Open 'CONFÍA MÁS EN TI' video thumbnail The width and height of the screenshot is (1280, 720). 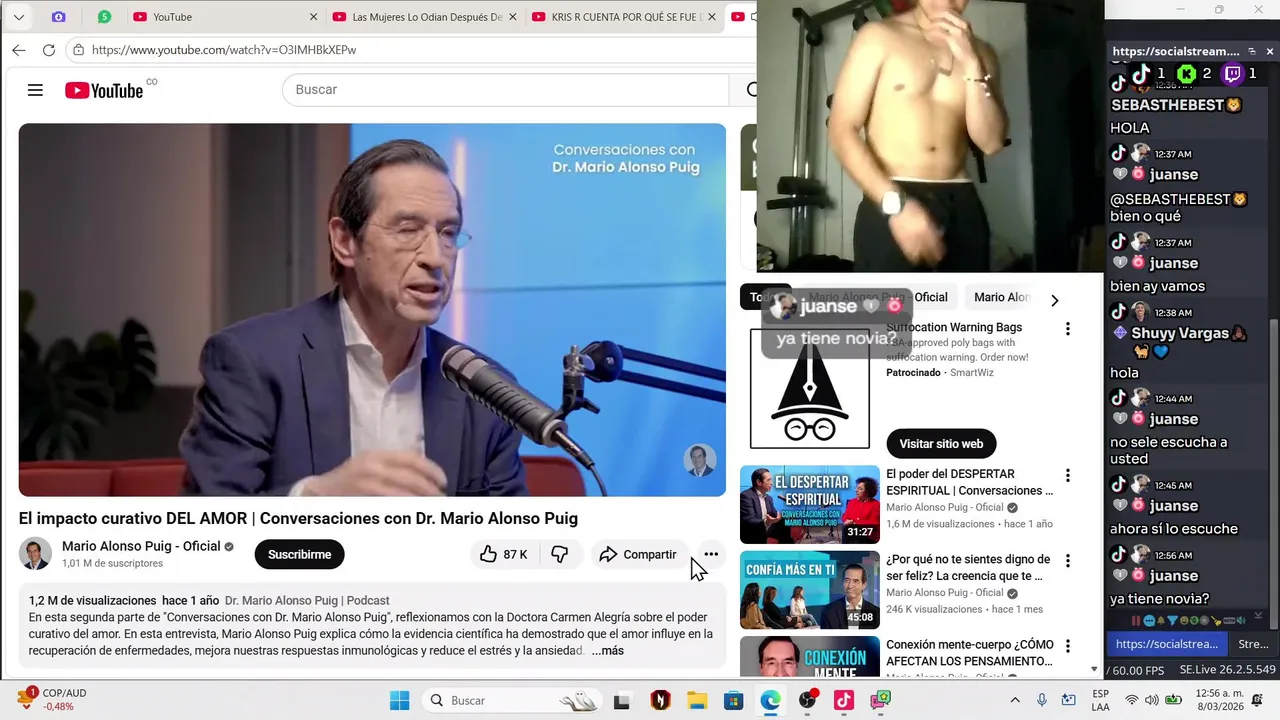pos(810,590)
